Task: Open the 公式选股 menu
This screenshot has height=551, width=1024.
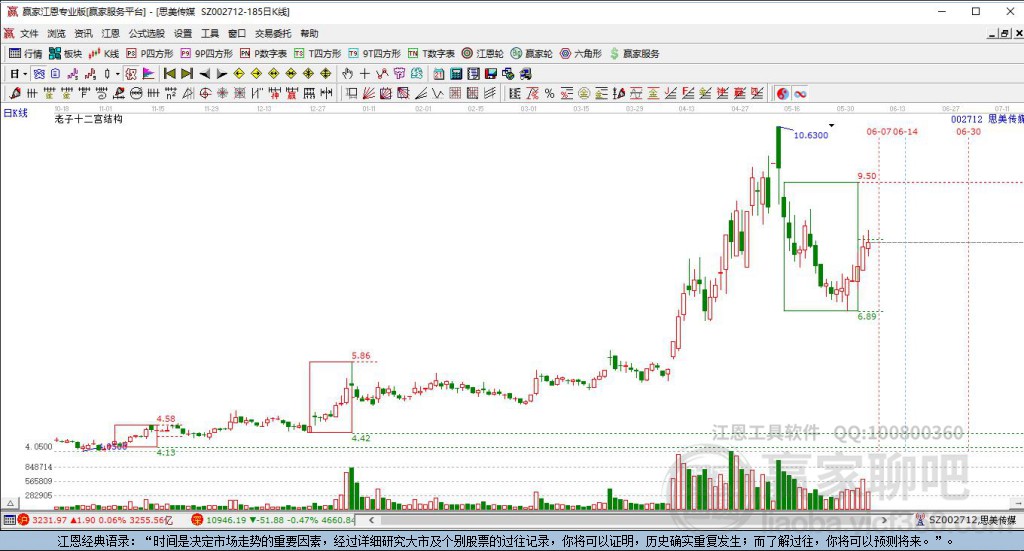Action: click(x=146, y=33)
